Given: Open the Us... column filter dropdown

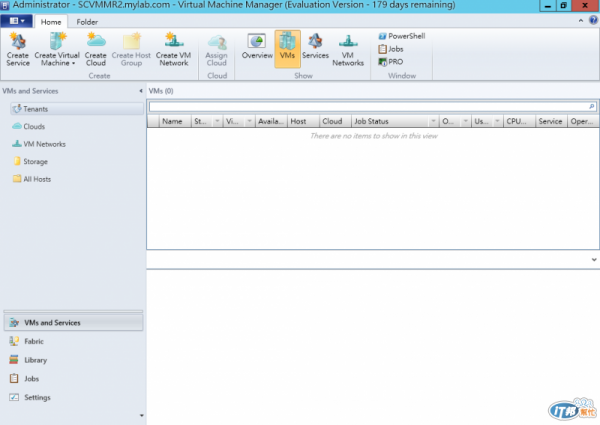Looking at the screenshot, I should click(497, 121).
